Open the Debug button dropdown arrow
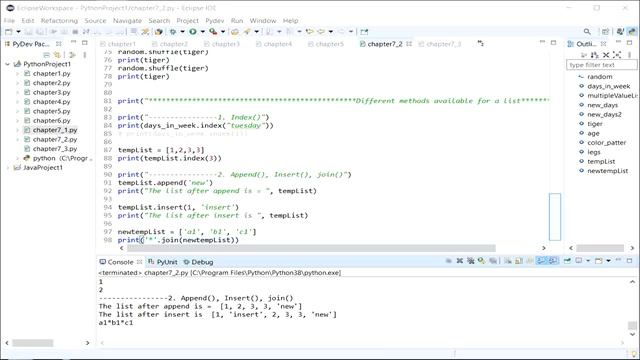 (182, 31)
